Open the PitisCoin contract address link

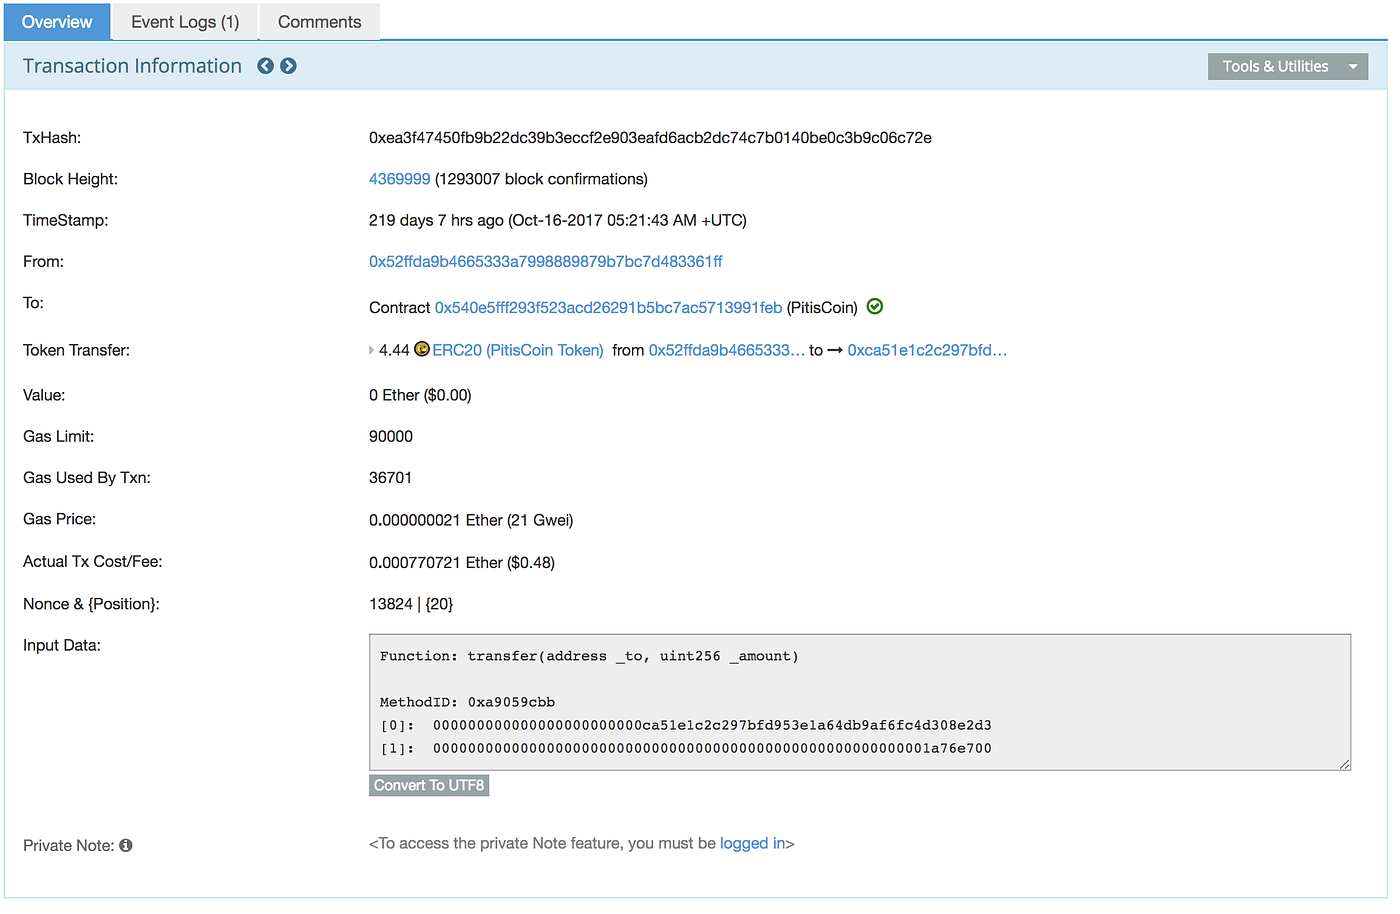click(608, 307)
